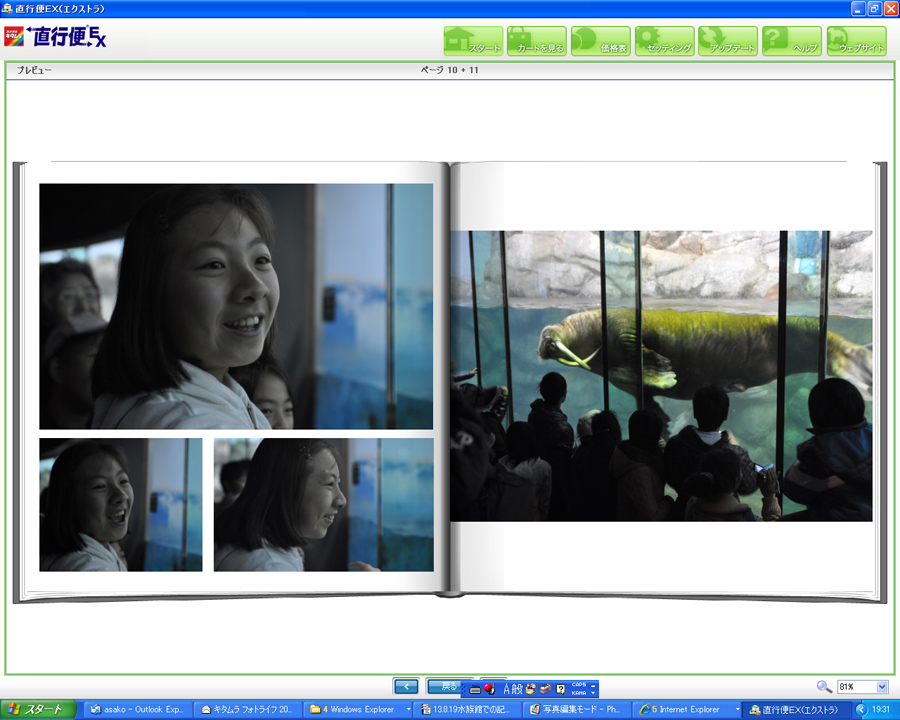900x720 pixels.
Task: Open the cart with カートを見る
Action: coord(536,41)
